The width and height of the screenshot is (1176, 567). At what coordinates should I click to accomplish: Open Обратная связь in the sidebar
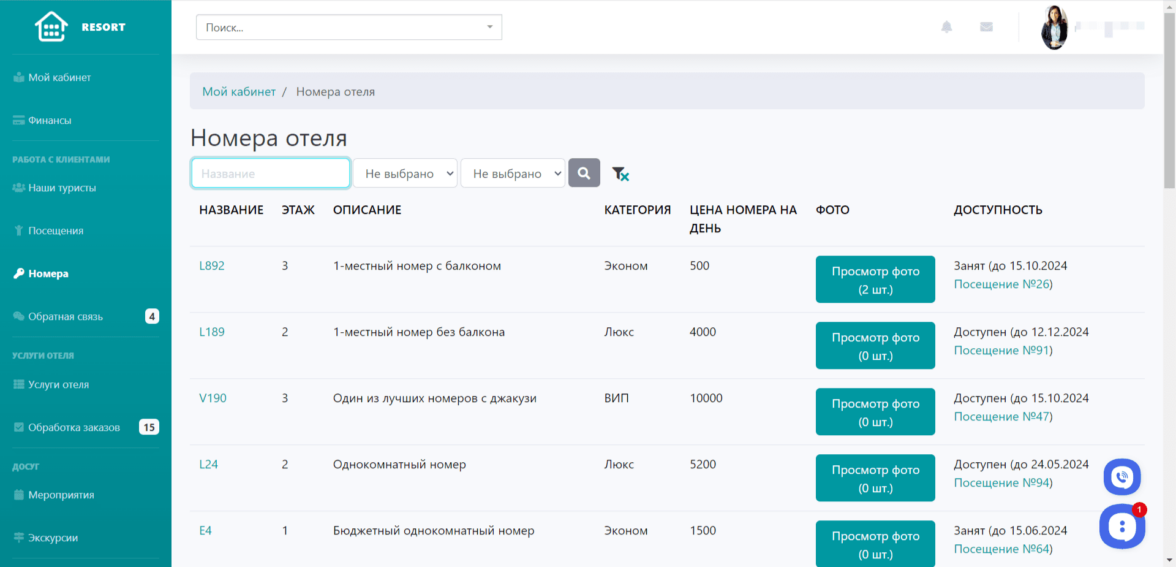65,316
